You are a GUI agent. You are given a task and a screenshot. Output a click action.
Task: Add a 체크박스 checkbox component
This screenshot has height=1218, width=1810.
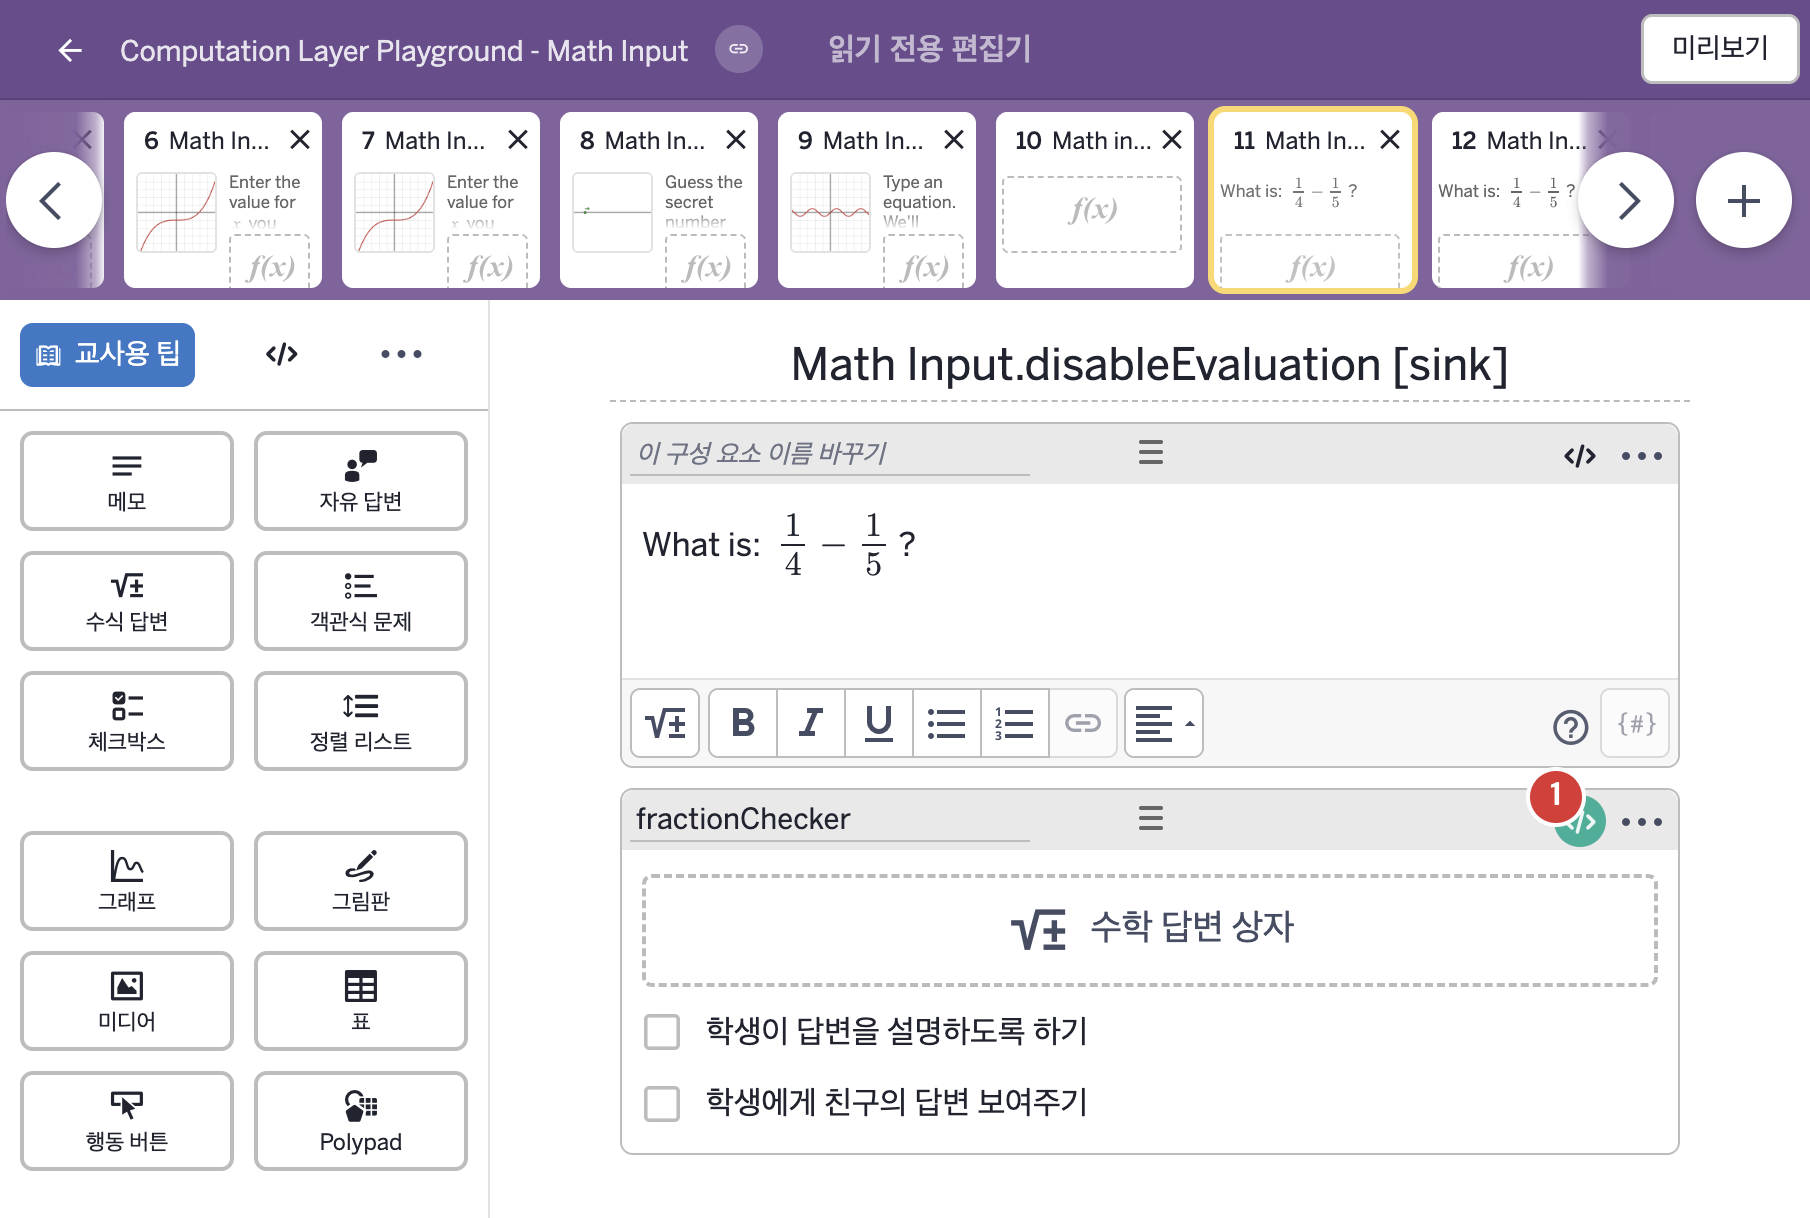tap(127, 721)
